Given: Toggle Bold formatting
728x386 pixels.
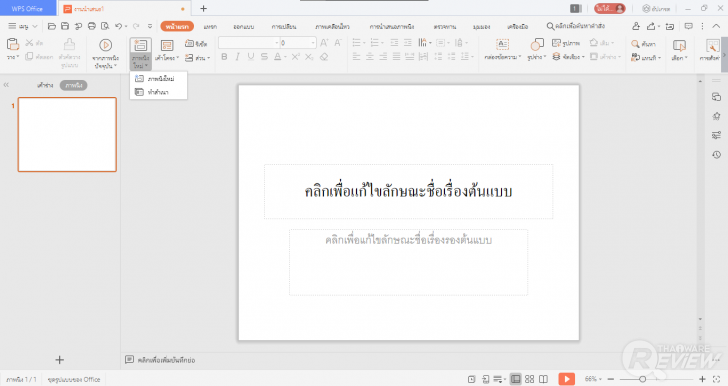Looking at the screenshot, I should click(224, 57).
